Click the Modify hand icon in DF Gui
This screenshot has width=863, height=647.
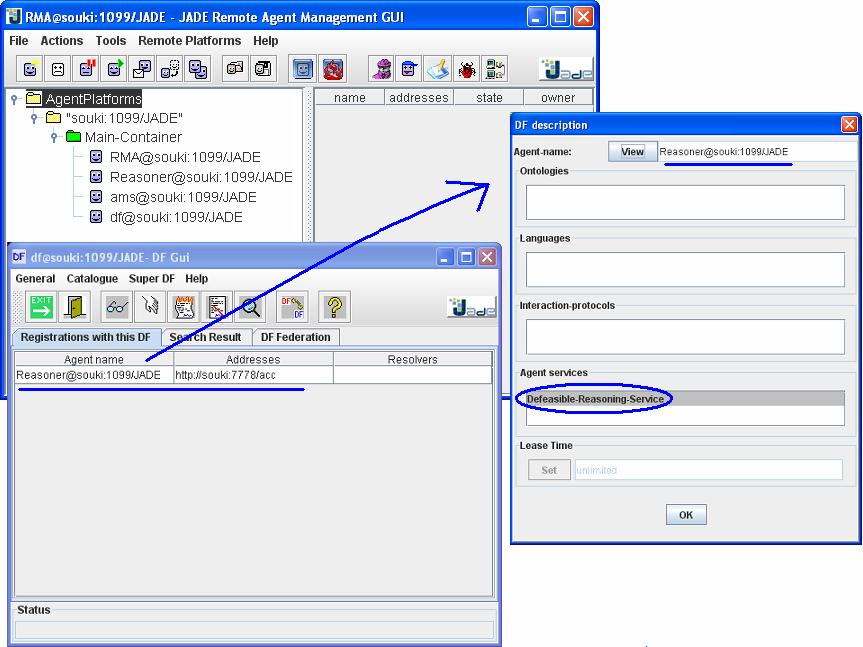click(150, 306)
